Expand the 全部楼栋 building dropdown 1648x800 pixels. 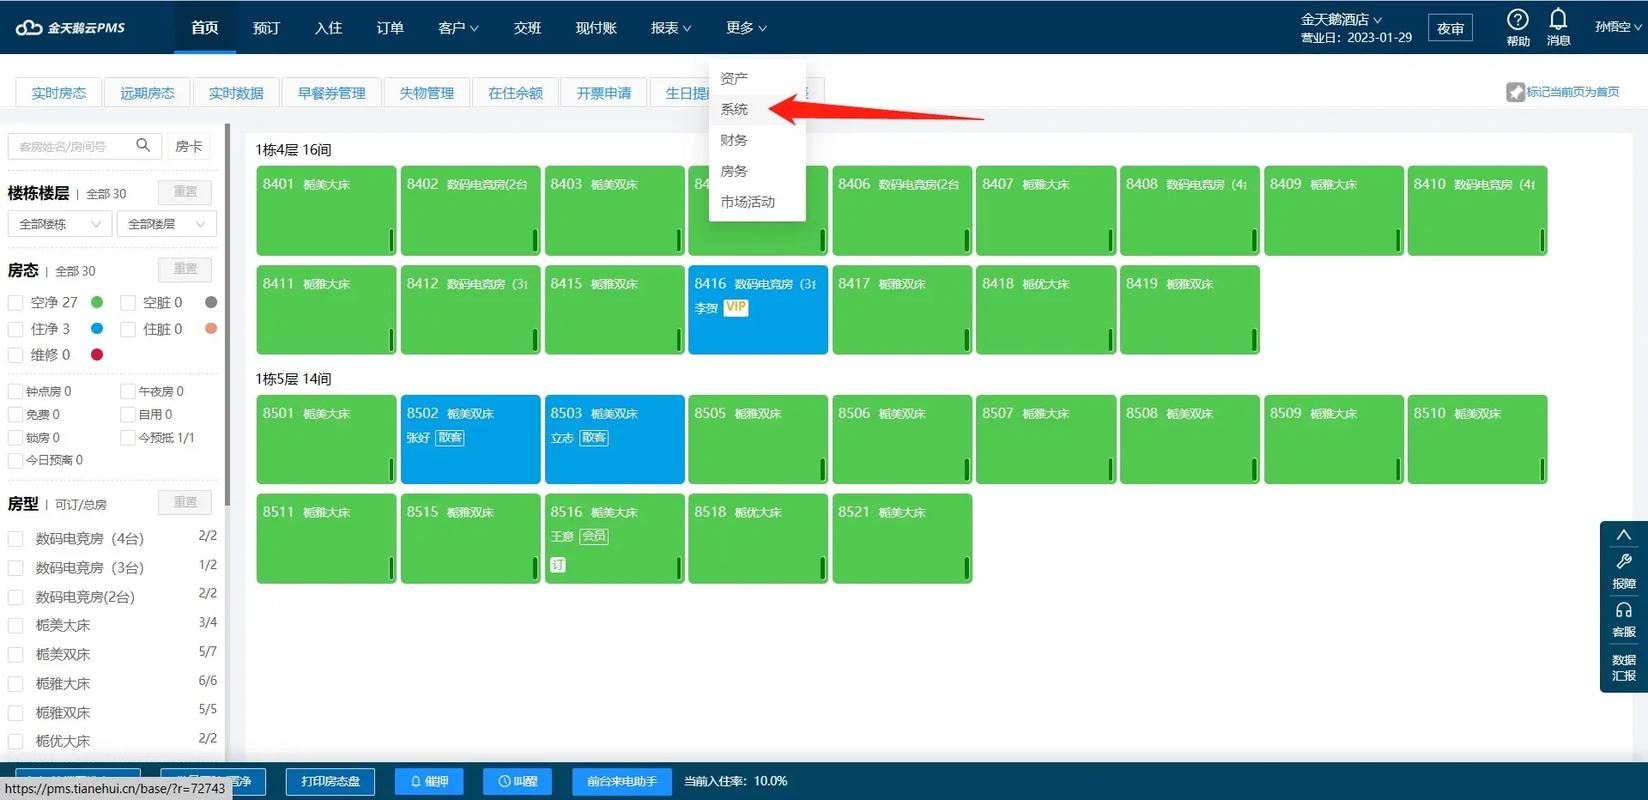pyautogui.click(x=59, y=224)
